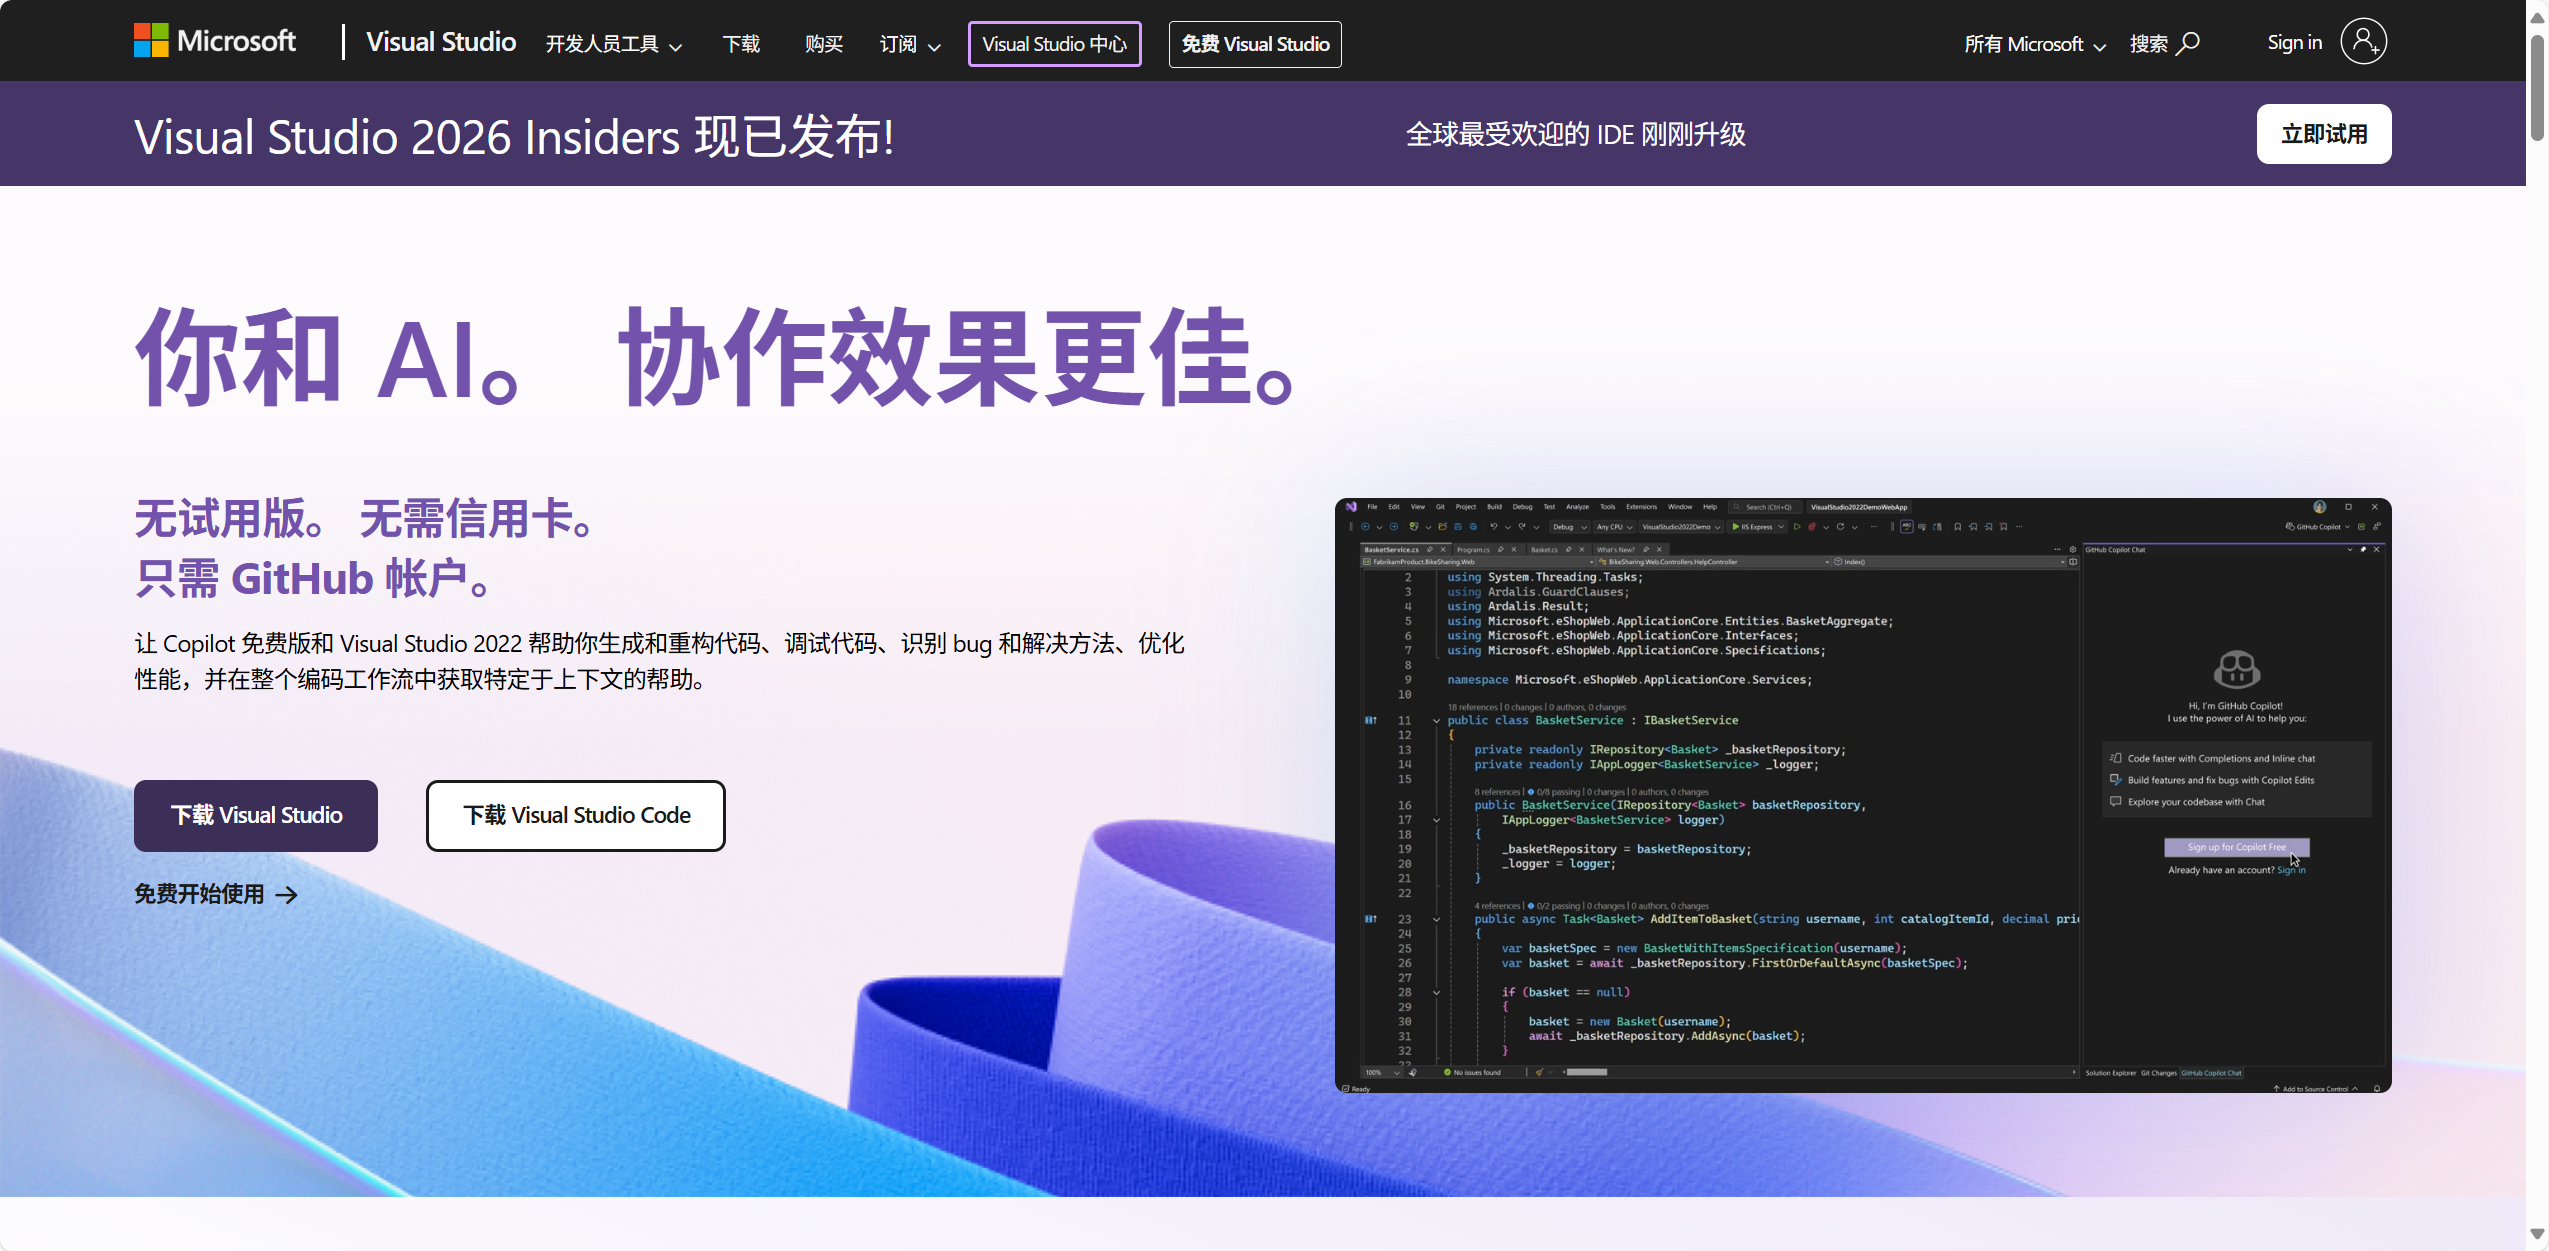The image size is (2549, 1251).
Task: Click the scrollbar up arrow
Action: 2537,17
